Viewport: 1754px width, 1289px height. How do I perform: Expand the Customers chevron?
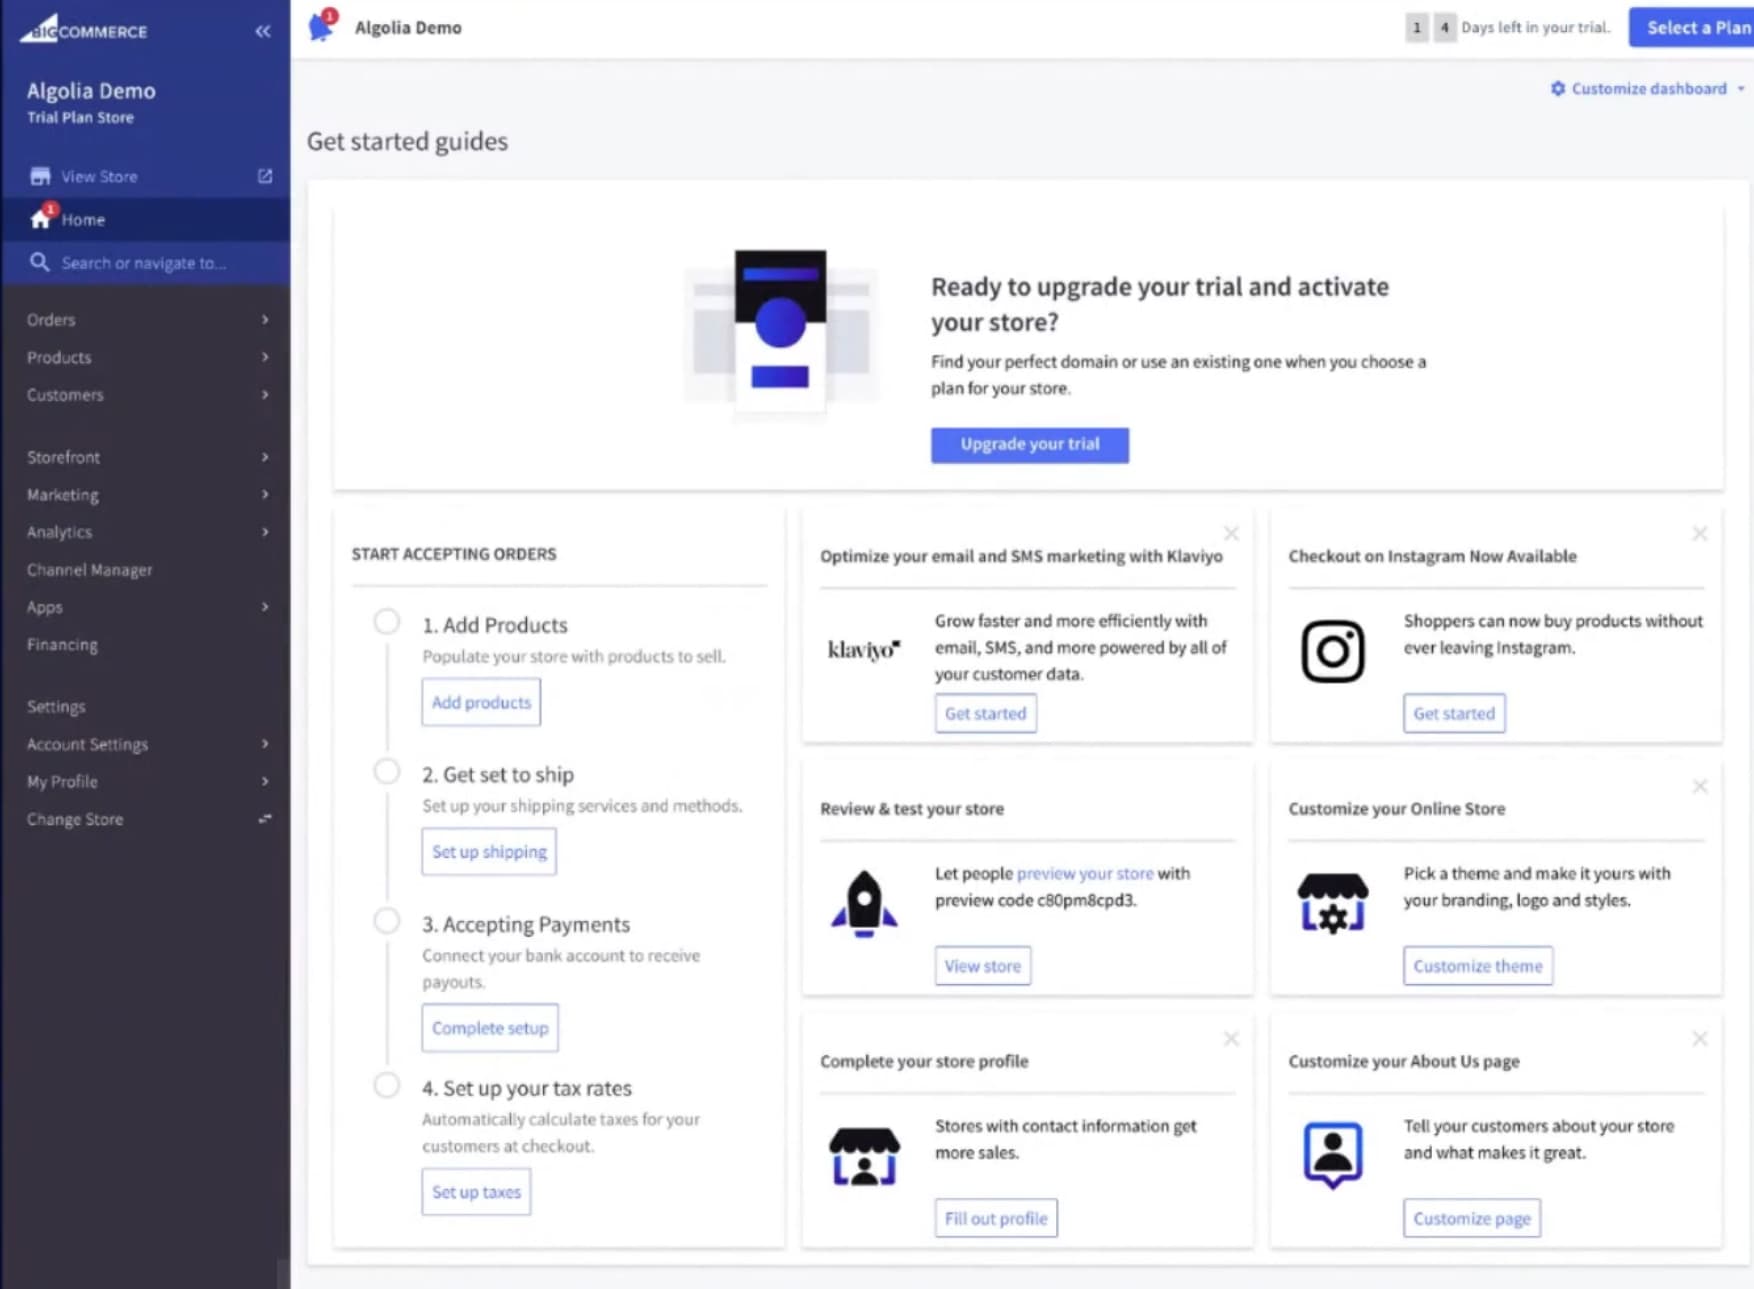pyautogui.click(x=265, y=394)
